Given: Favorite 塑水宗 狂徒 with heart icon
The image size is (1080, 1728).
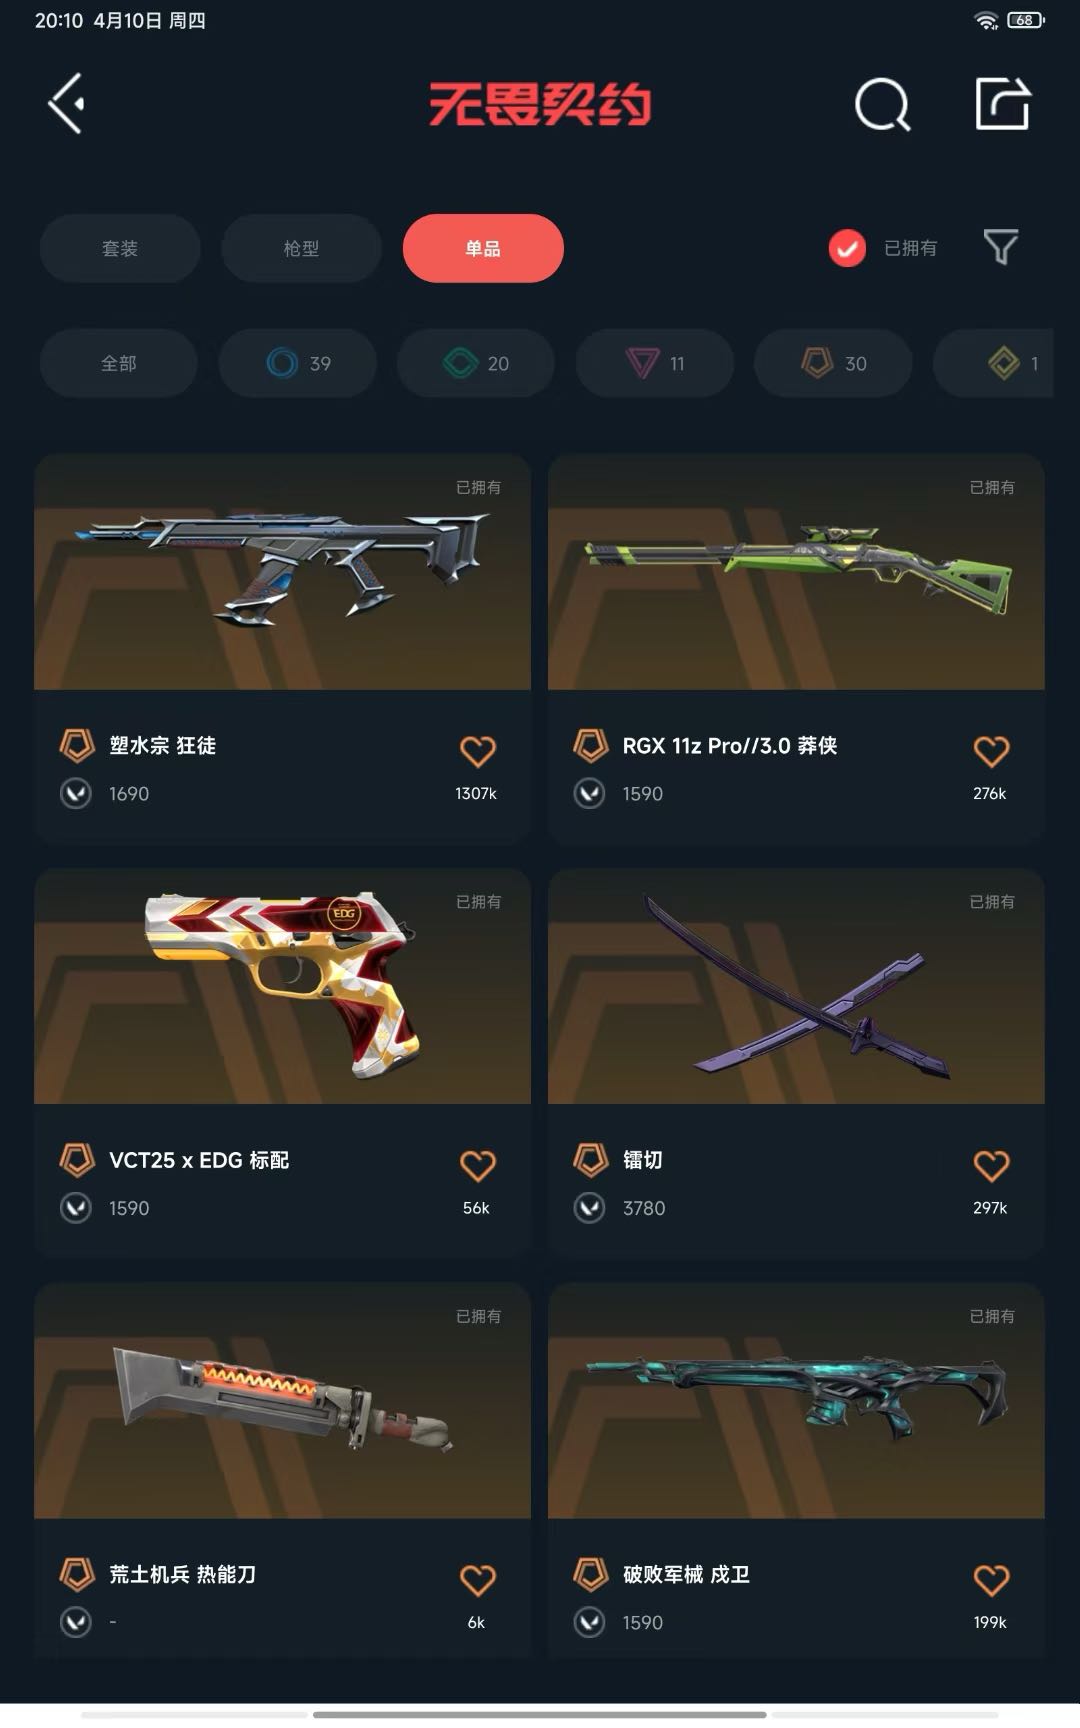Looking at the screenshot, I should pos(477,751).
